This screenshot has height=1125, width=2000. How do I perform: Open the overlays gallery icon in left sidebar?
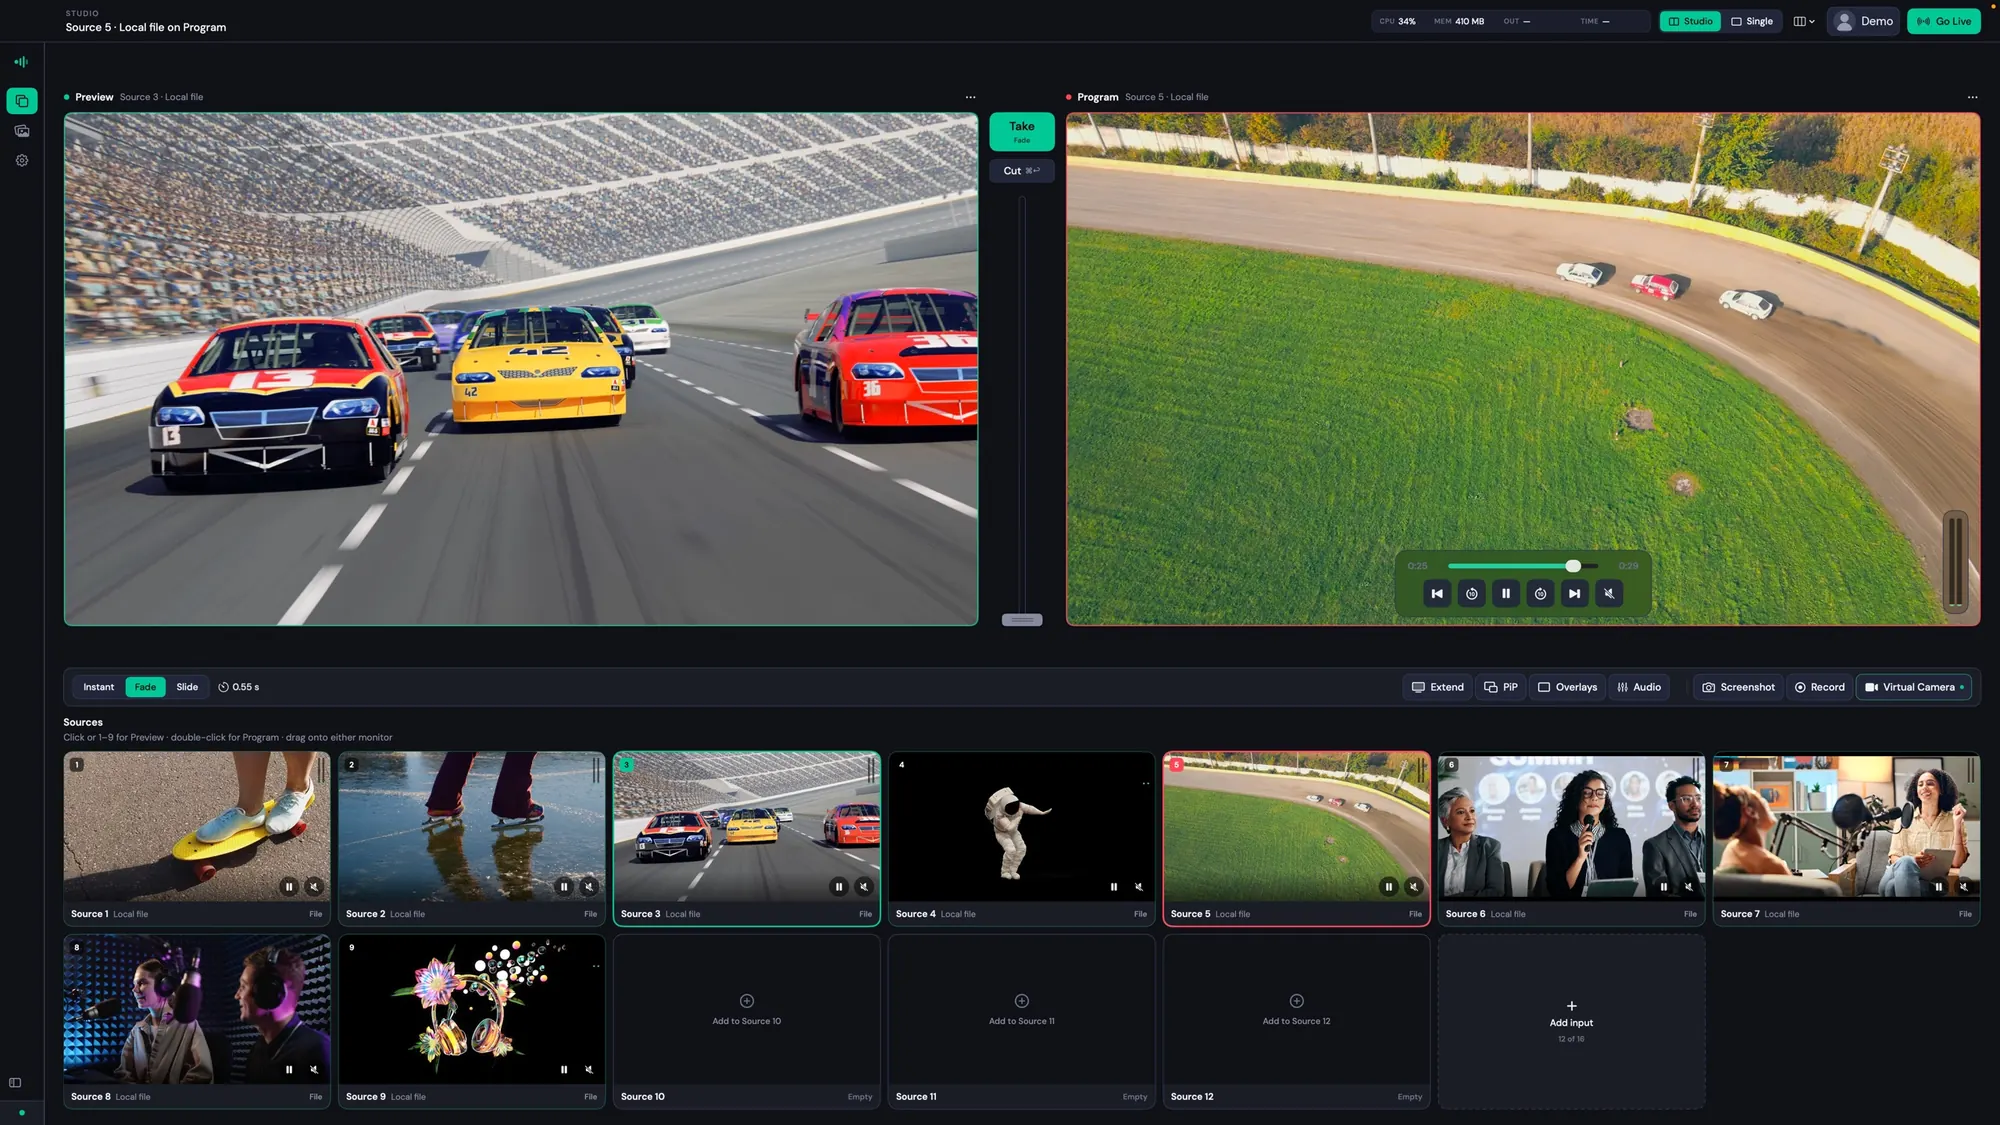tap(21, 131)
